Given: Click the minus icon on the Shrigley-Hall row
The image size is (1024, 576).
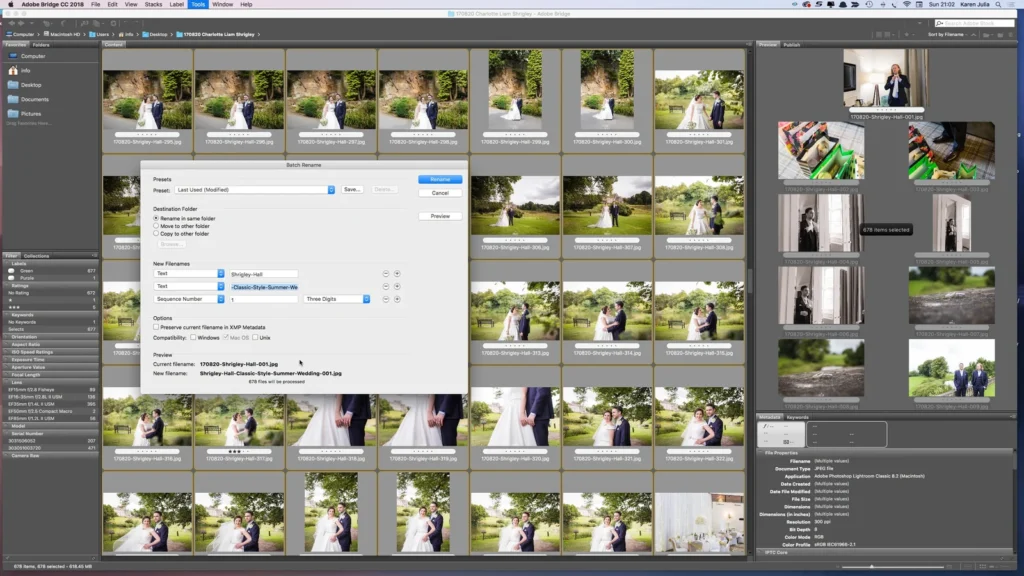Looking at the screenshot, I should (x=386, y=273).
